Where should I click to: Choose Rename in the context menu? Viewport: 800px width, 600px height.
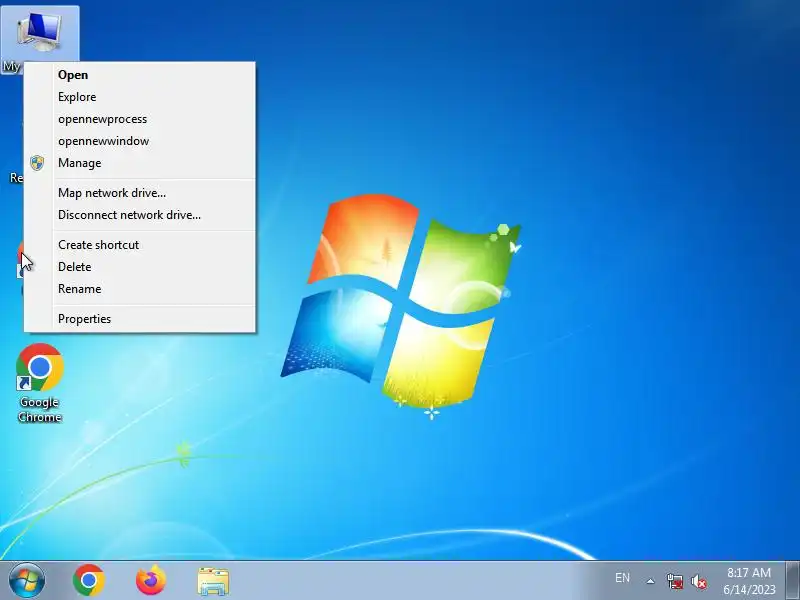point(140,289)
